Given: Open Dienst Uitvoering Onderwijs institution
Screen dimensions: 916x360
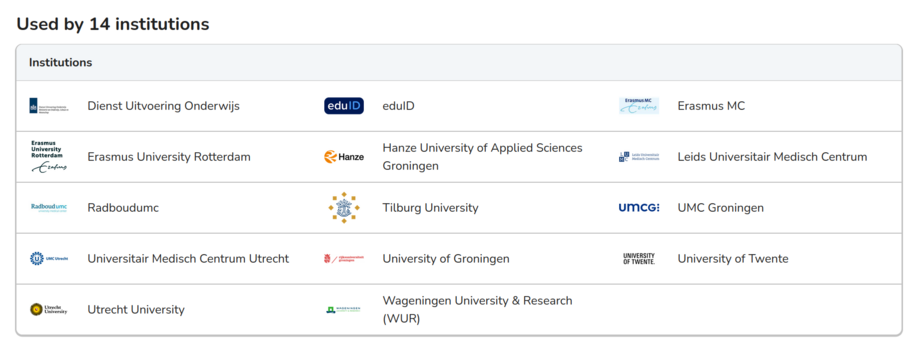Looking at the screenshot, I should click(164, 106).
